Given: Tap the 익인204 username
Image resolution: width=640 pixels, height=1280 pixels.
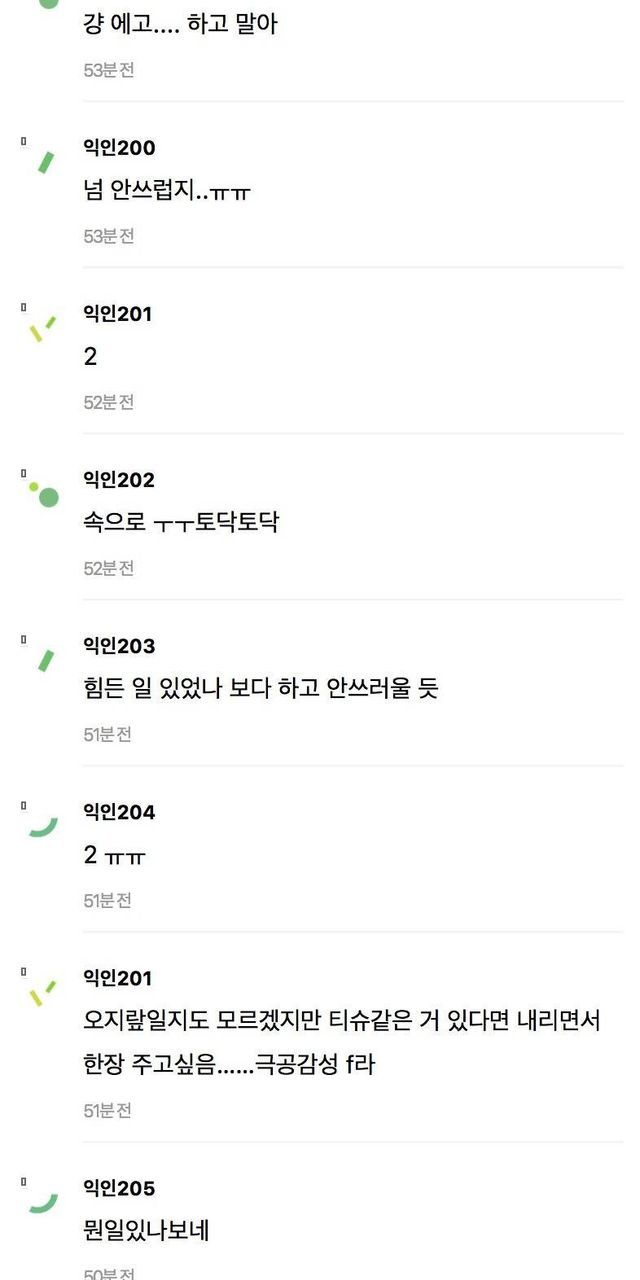Looking at the screenshot, I should tap(119, 812).
